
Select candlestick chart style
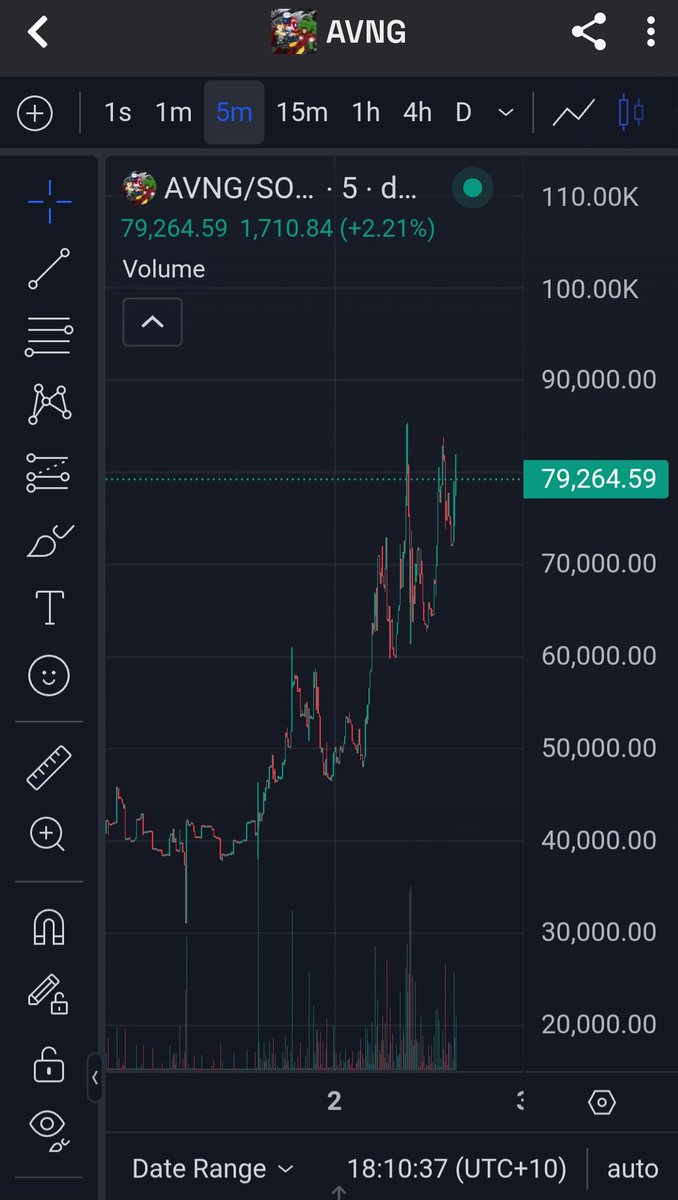(631, 112)
